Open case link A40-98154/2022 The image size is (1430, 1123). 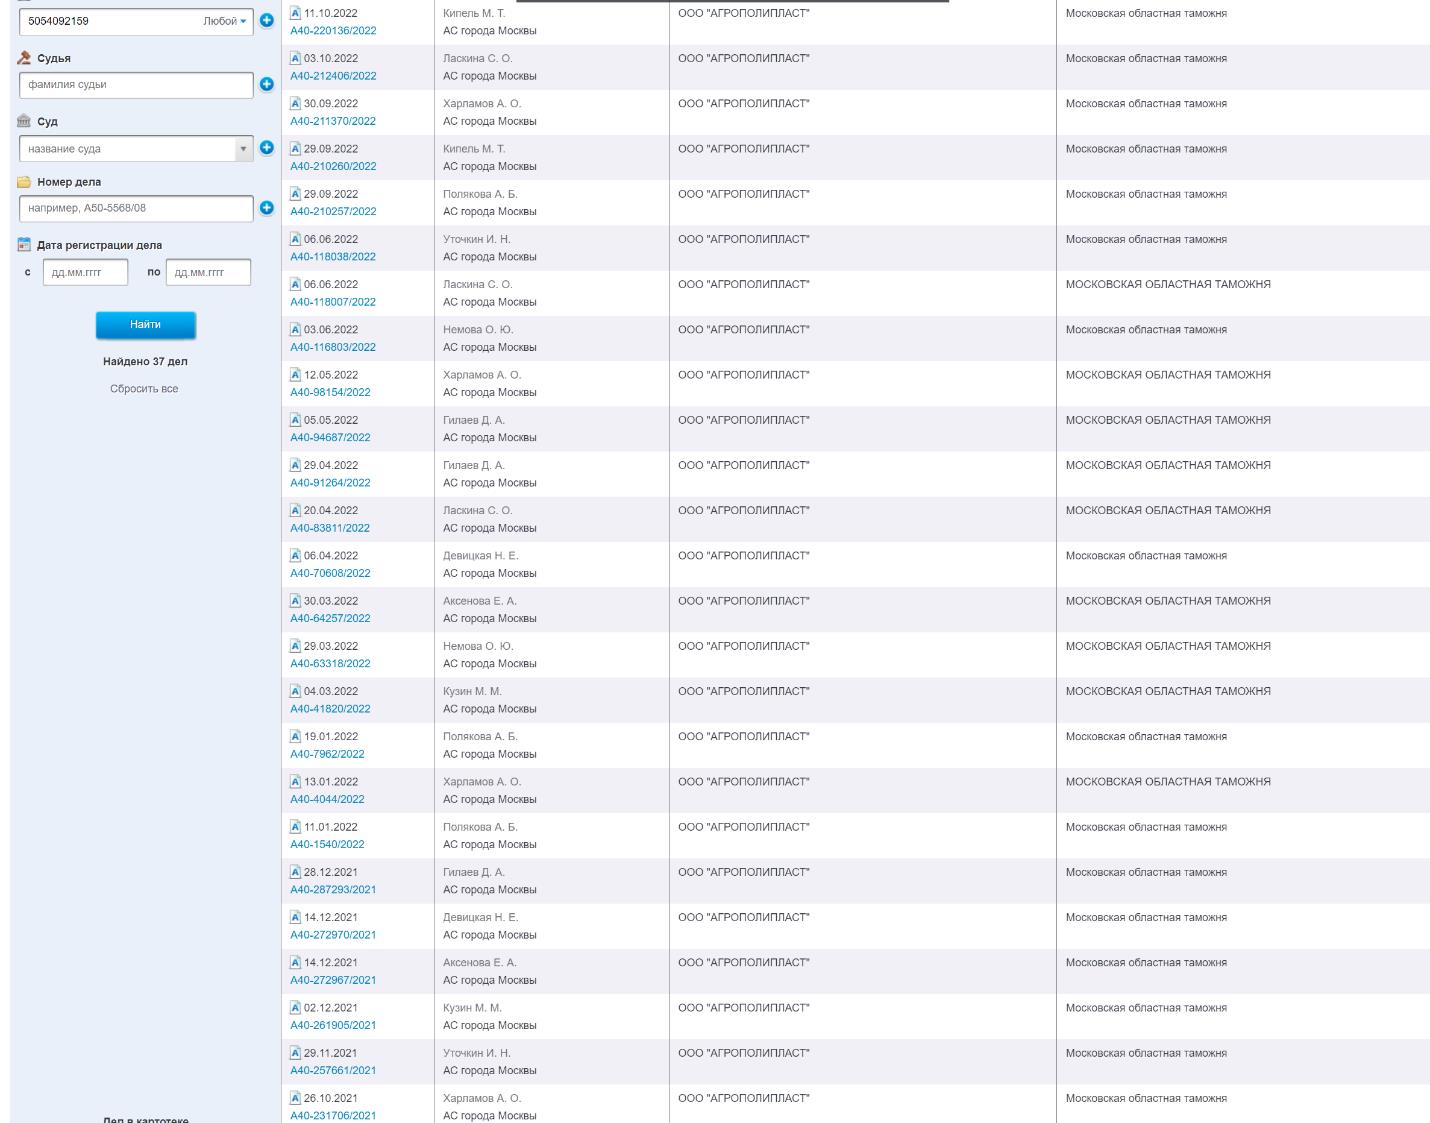tap(330, 392)
